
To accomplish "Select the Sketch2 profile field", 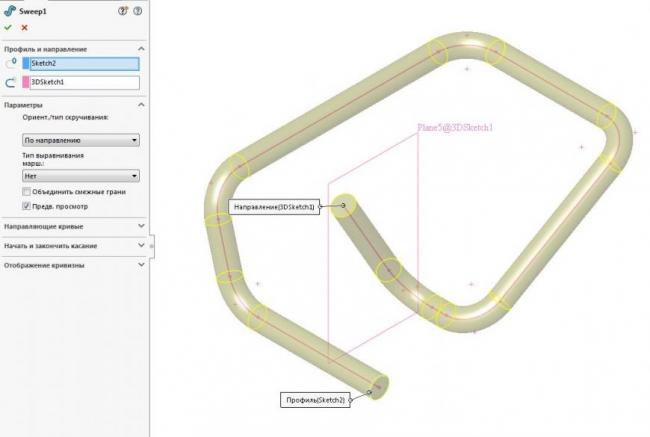I will pyautogui.click(x=85, y=63).
